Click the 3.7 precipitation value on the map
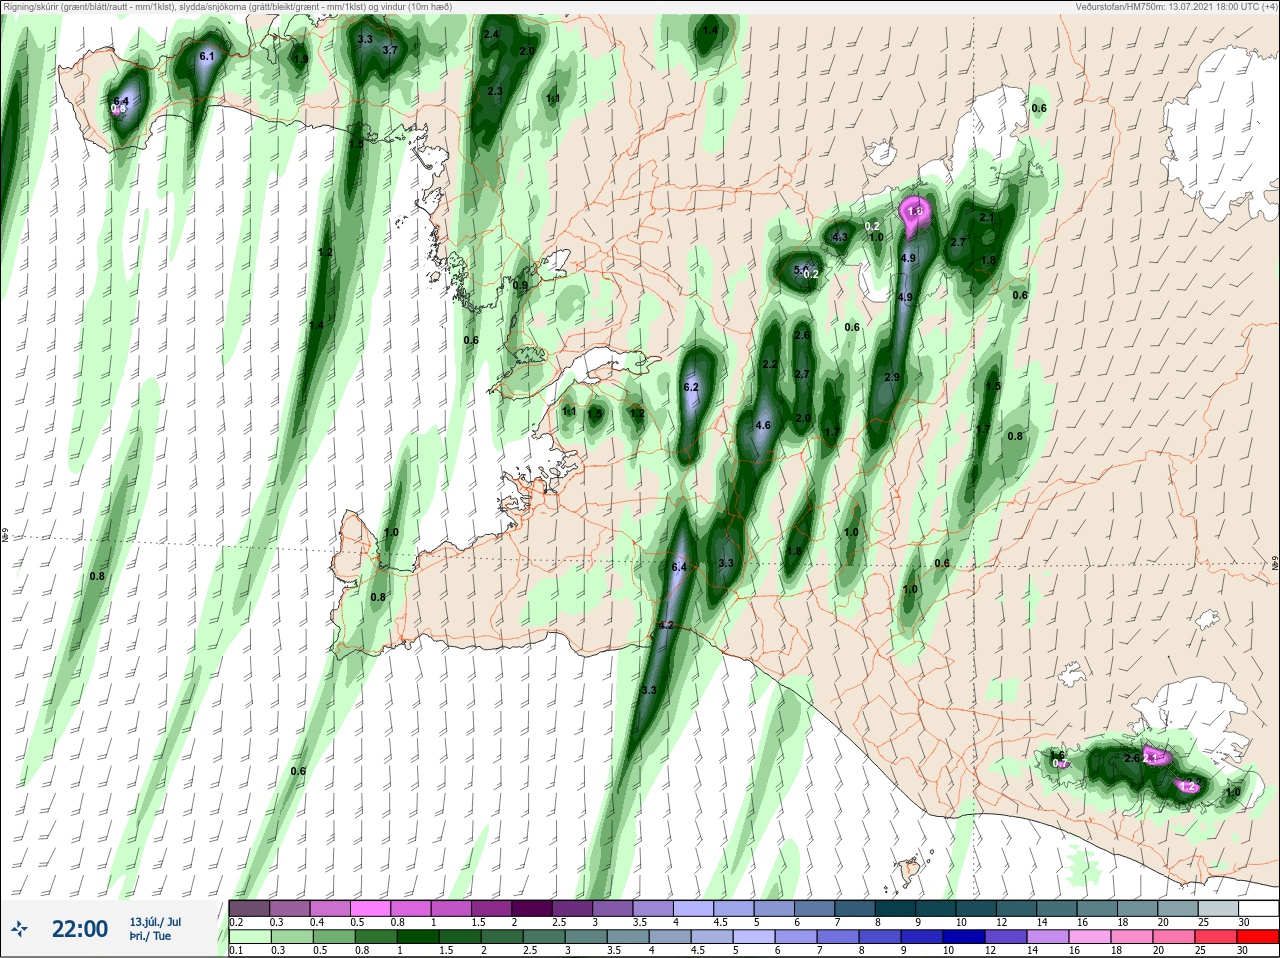1280x958 pixels. click(389, 50)
